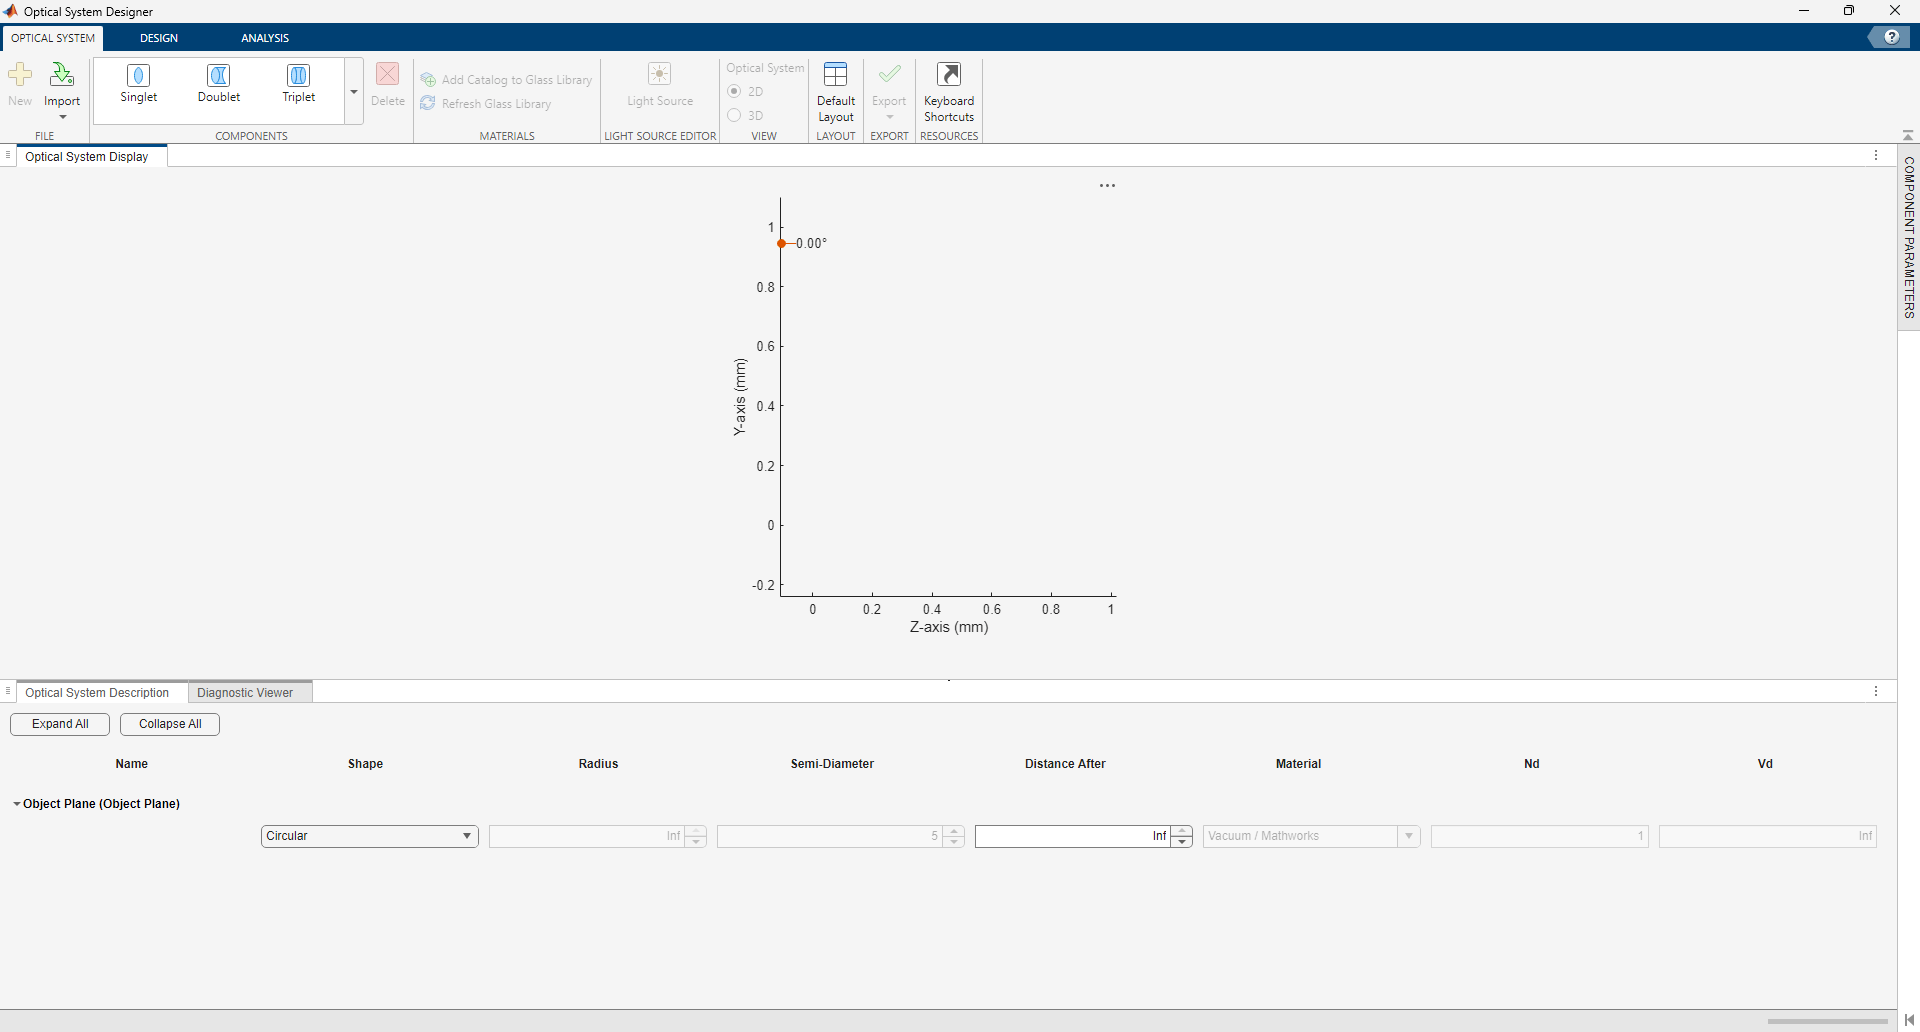Open Keyboard Shortcuts resources

(949, 93)
